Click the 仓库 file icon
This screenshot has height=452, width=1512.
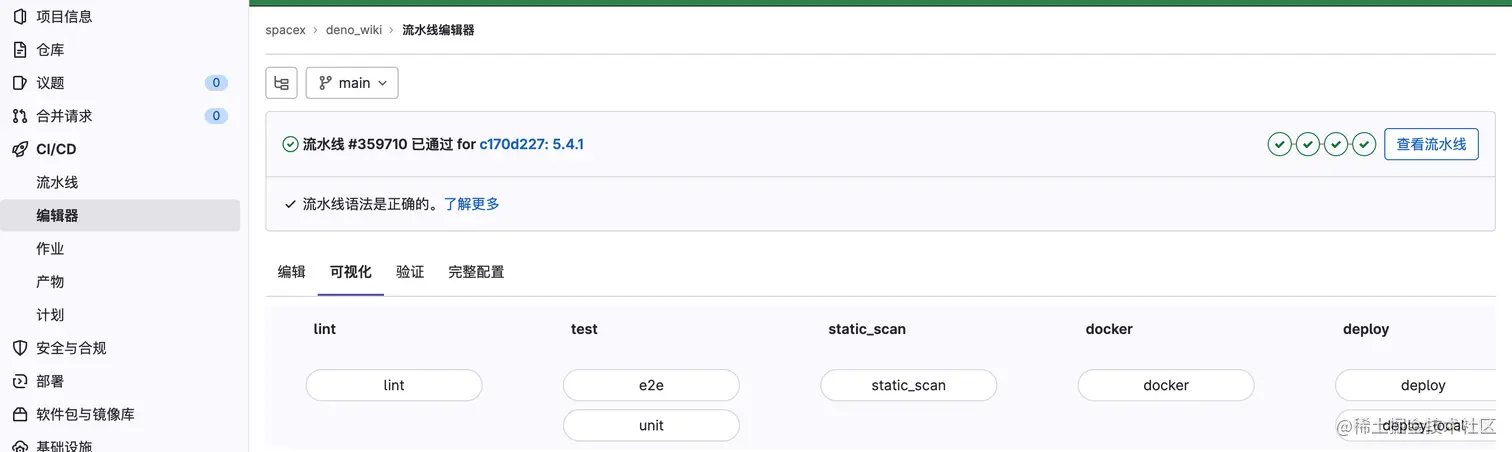point(19,49)
